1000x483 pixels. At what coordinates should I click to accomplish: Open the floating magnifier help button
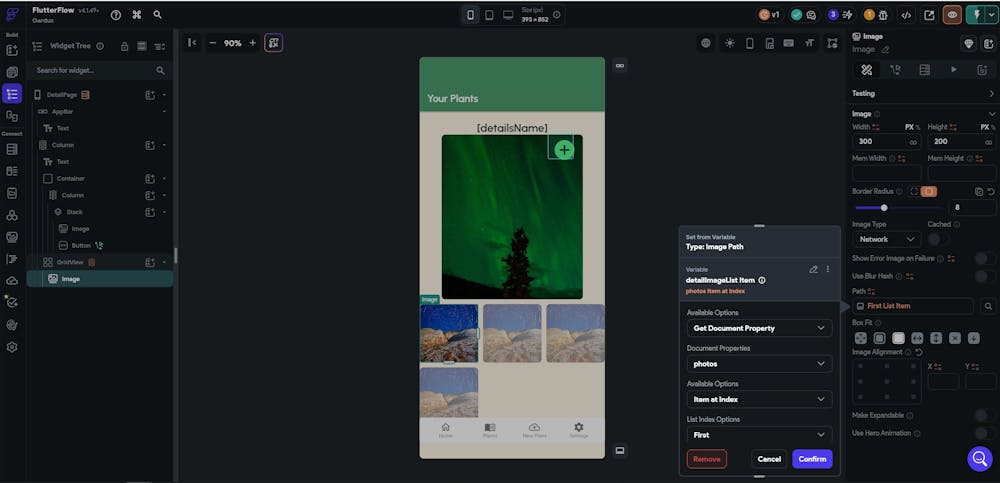tap(980, 457)
